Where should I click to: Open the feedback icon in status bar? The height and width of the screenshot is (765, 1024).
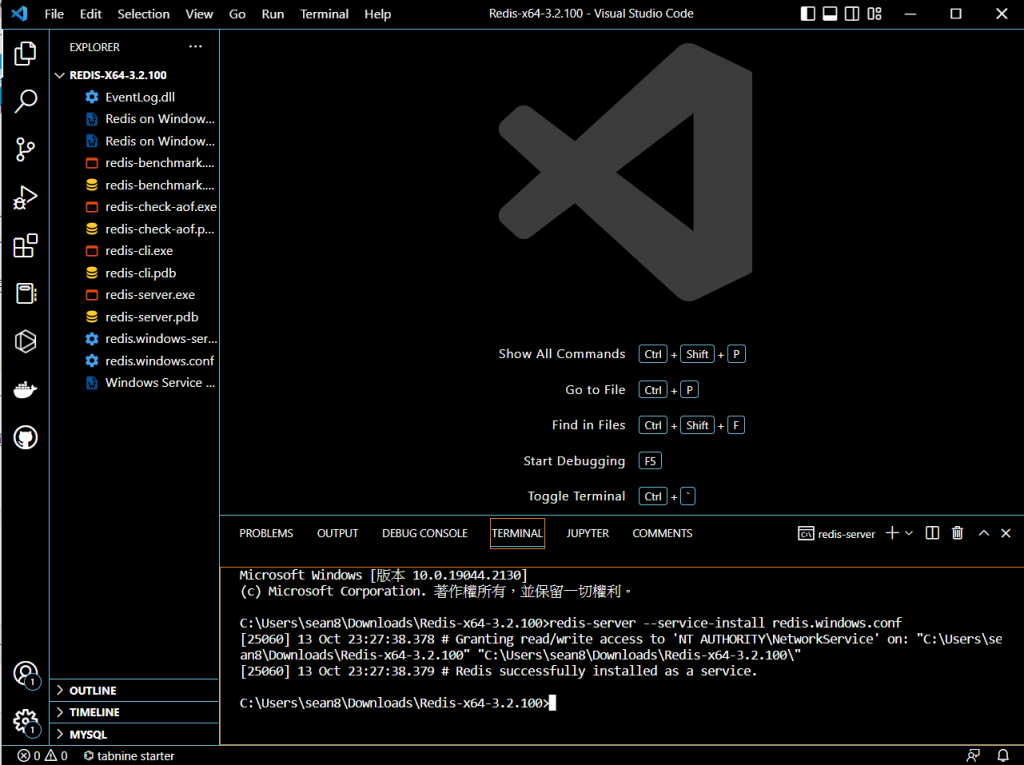point(973,756)
